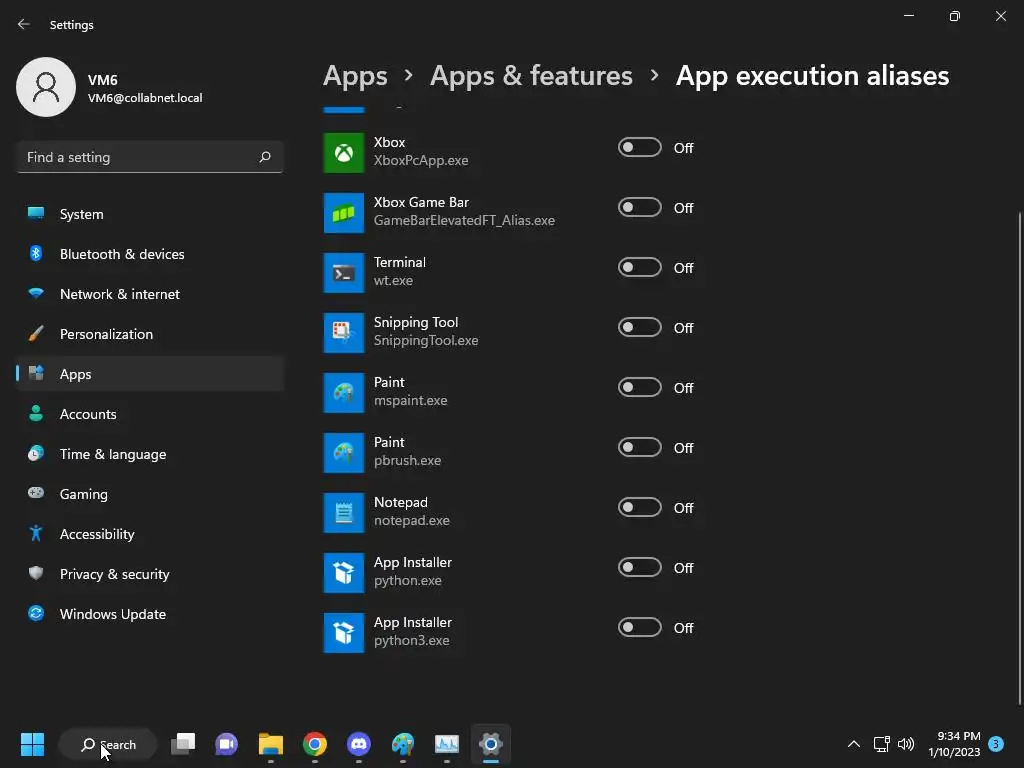1024x768 pixels.
Task: Toggle the Paint pbrush.exe alias switch
Action: (x=640, y=448)
